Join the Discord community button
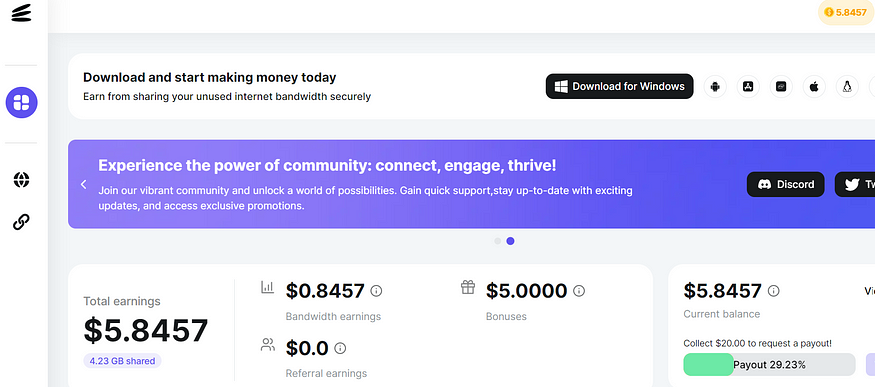 click(x=785, y=184)
